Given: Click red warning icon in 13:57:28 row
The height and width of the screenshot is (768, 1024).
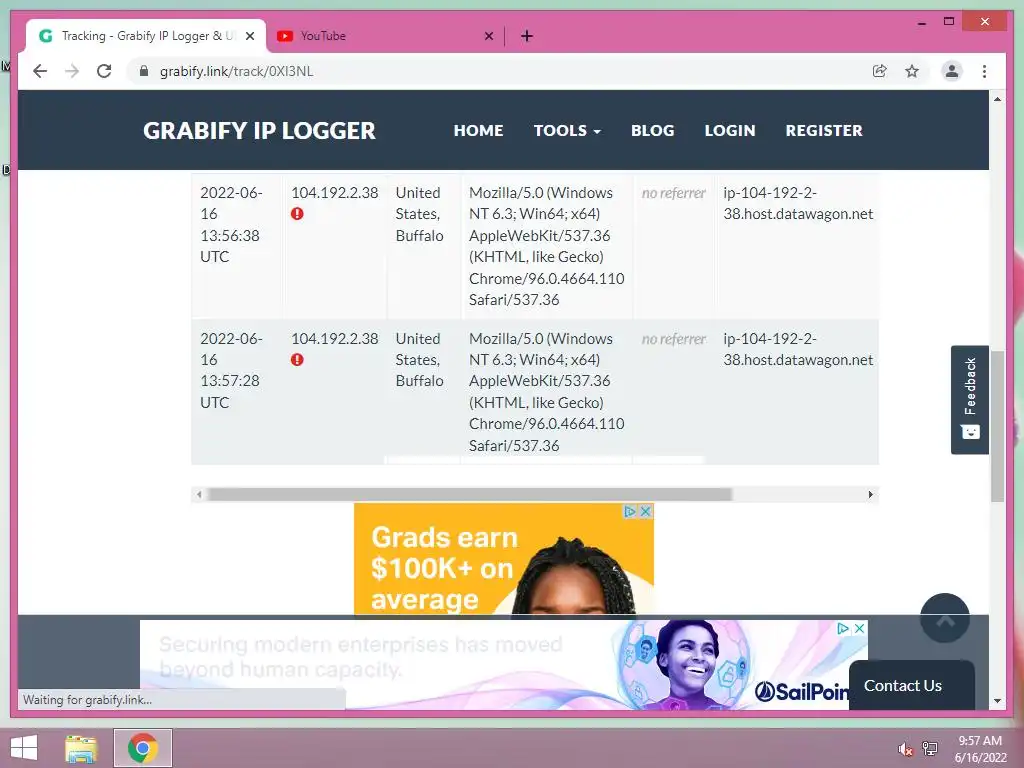Looking at the screenshot, I should (x=297, y=359).
